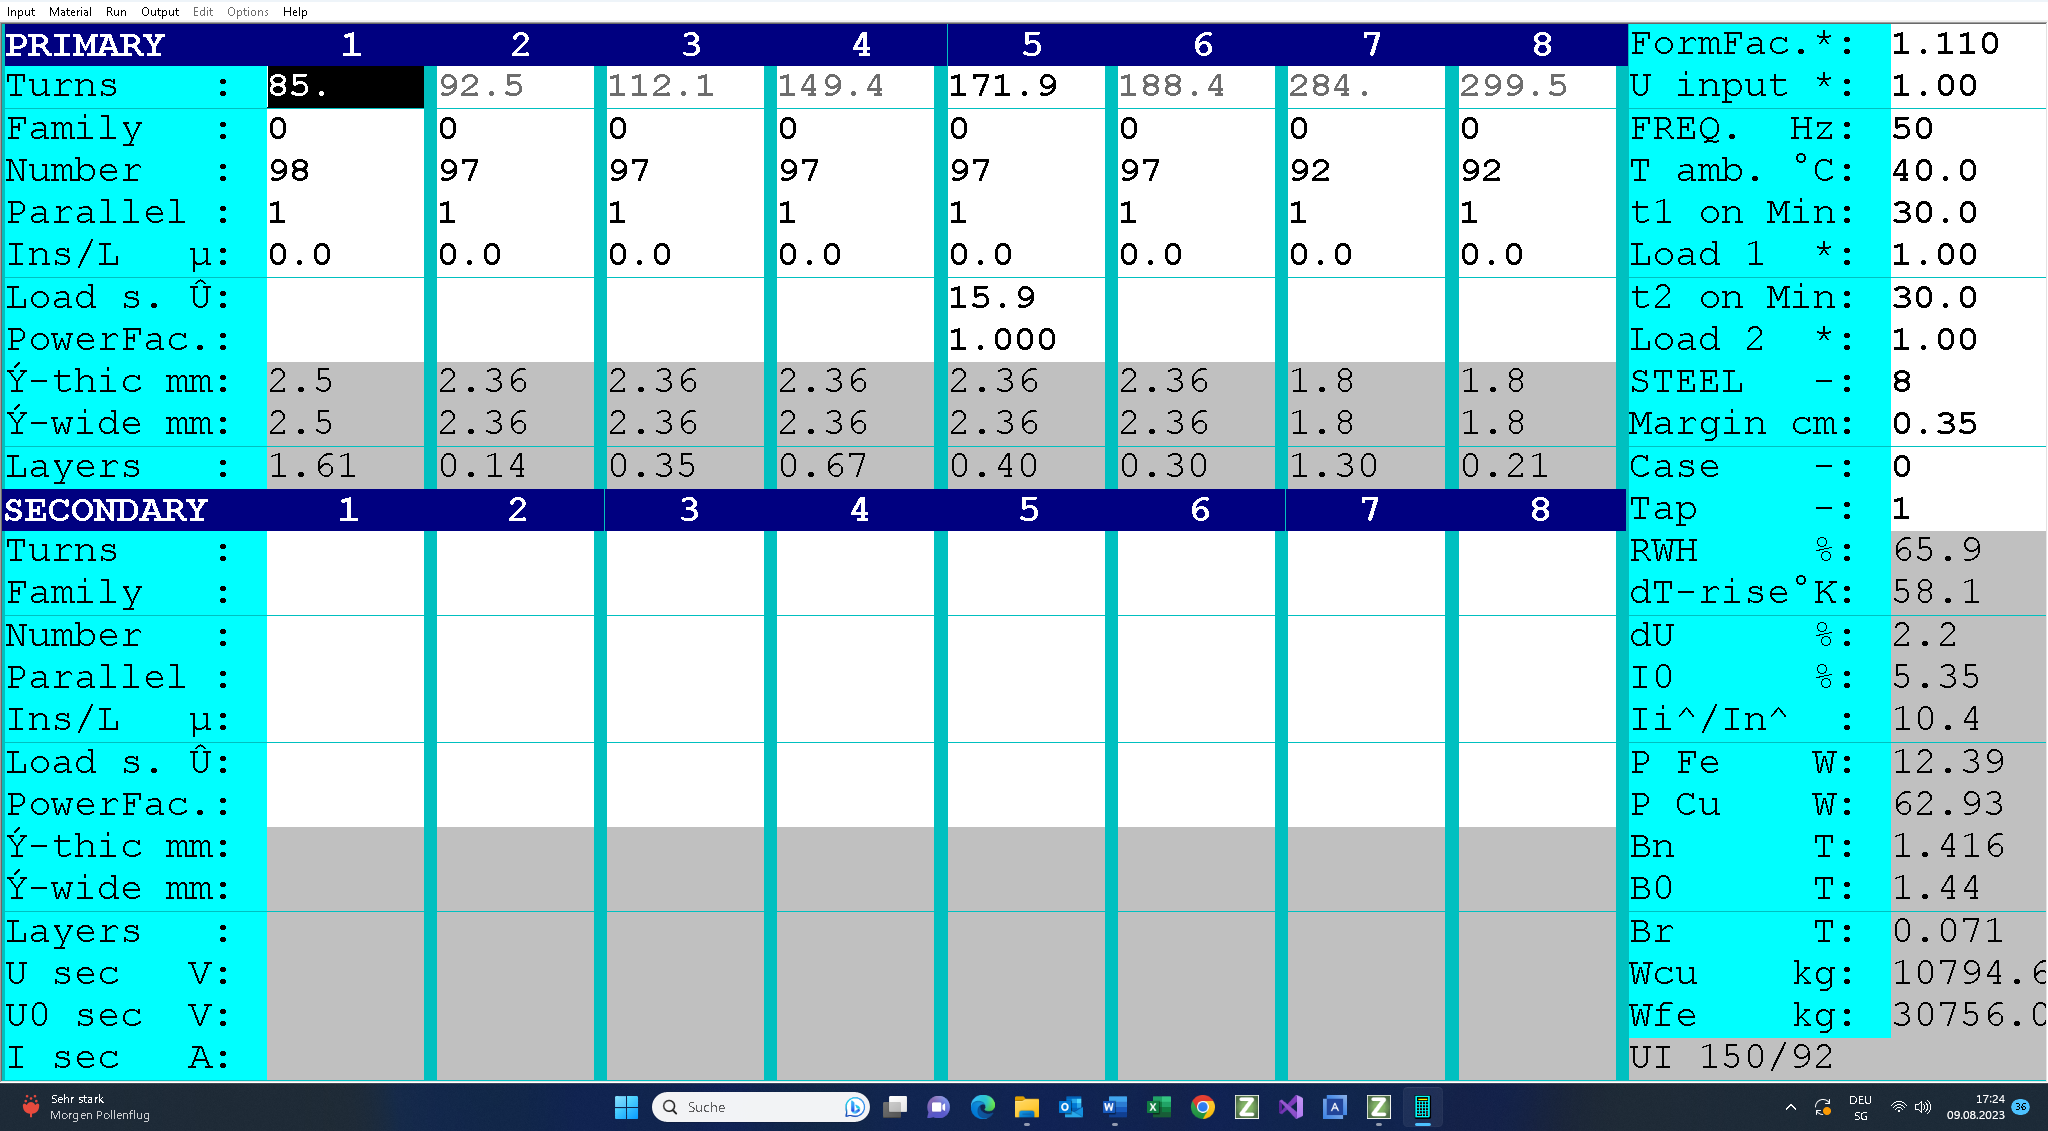
Task: Click the T amb value 40.0
Action: click(1967, 171)
